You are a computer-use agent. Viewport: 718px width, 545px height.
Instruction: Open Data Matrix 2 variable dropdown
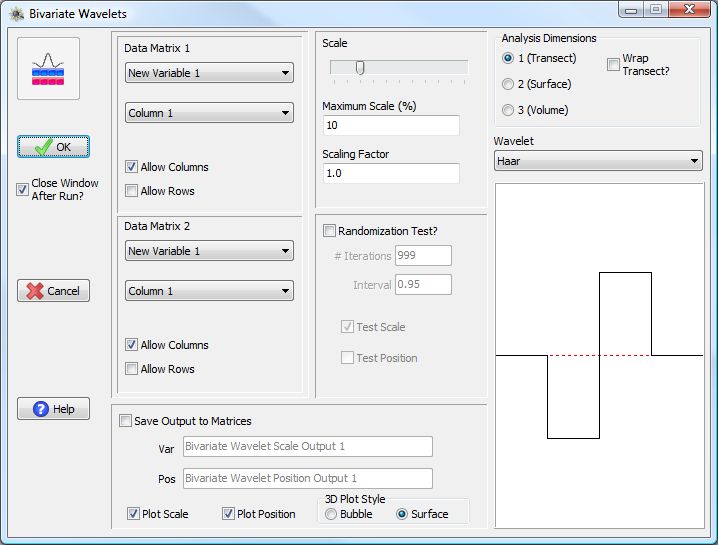pos(209,251)
